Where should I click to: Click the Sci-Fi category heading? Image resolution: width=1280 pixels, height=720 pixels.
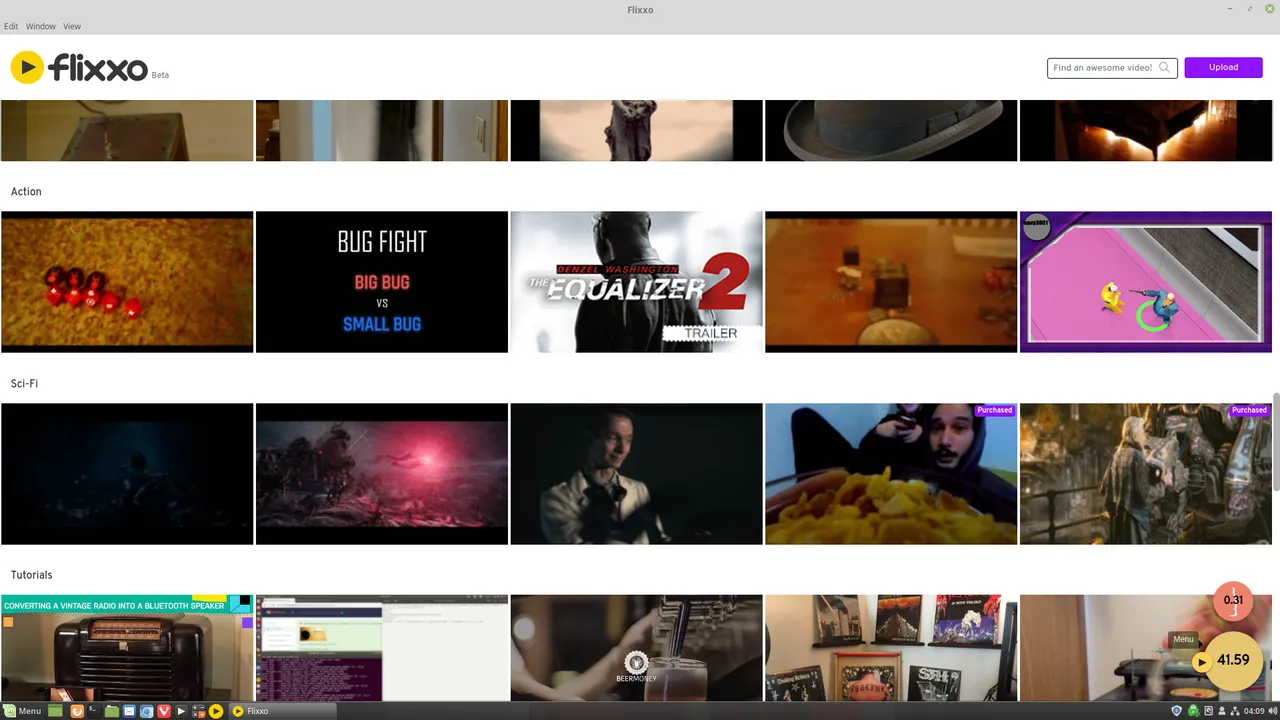coord(24,383)
